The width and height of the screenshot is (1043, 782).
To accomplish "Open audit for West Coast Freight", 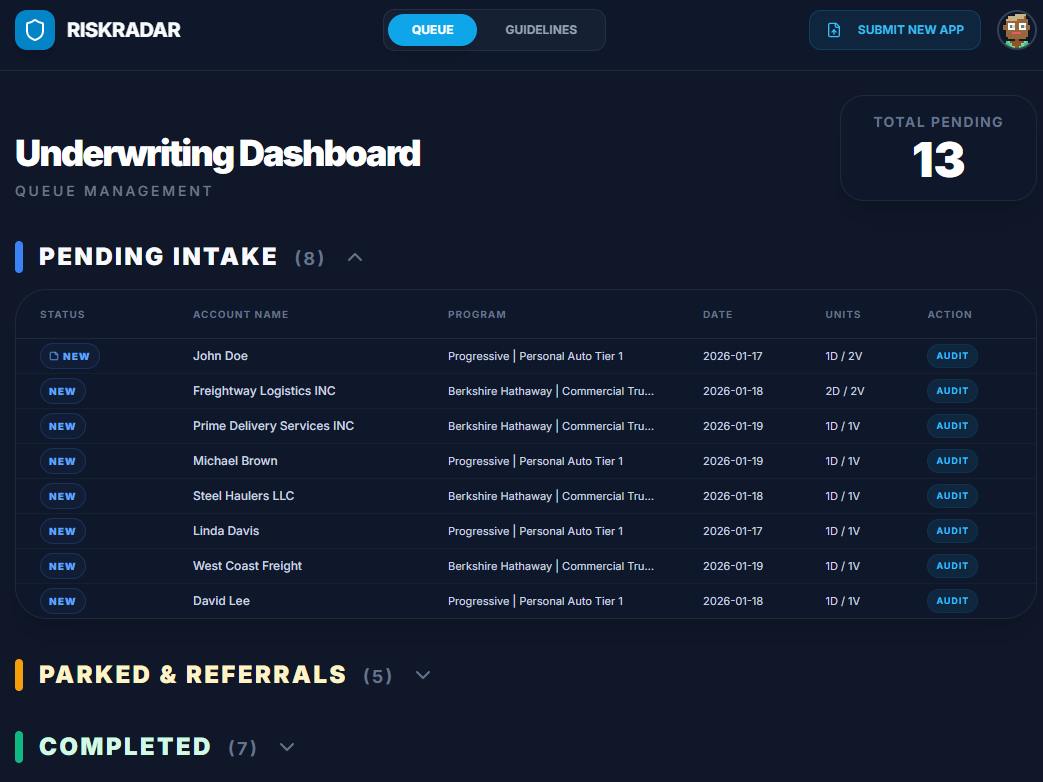I will pos(951,566).
